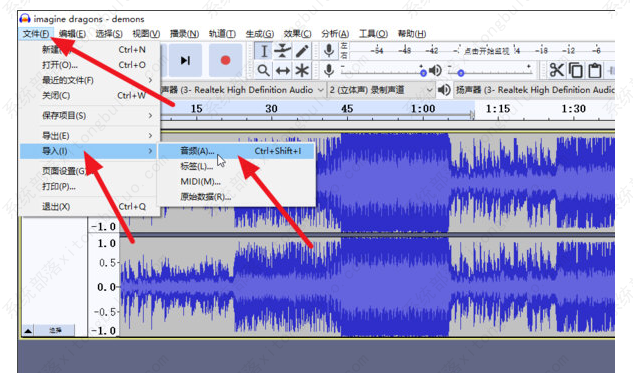Click the Paste clipboard icon
This screenshot has width=633, height=373.
pos(595,70)
